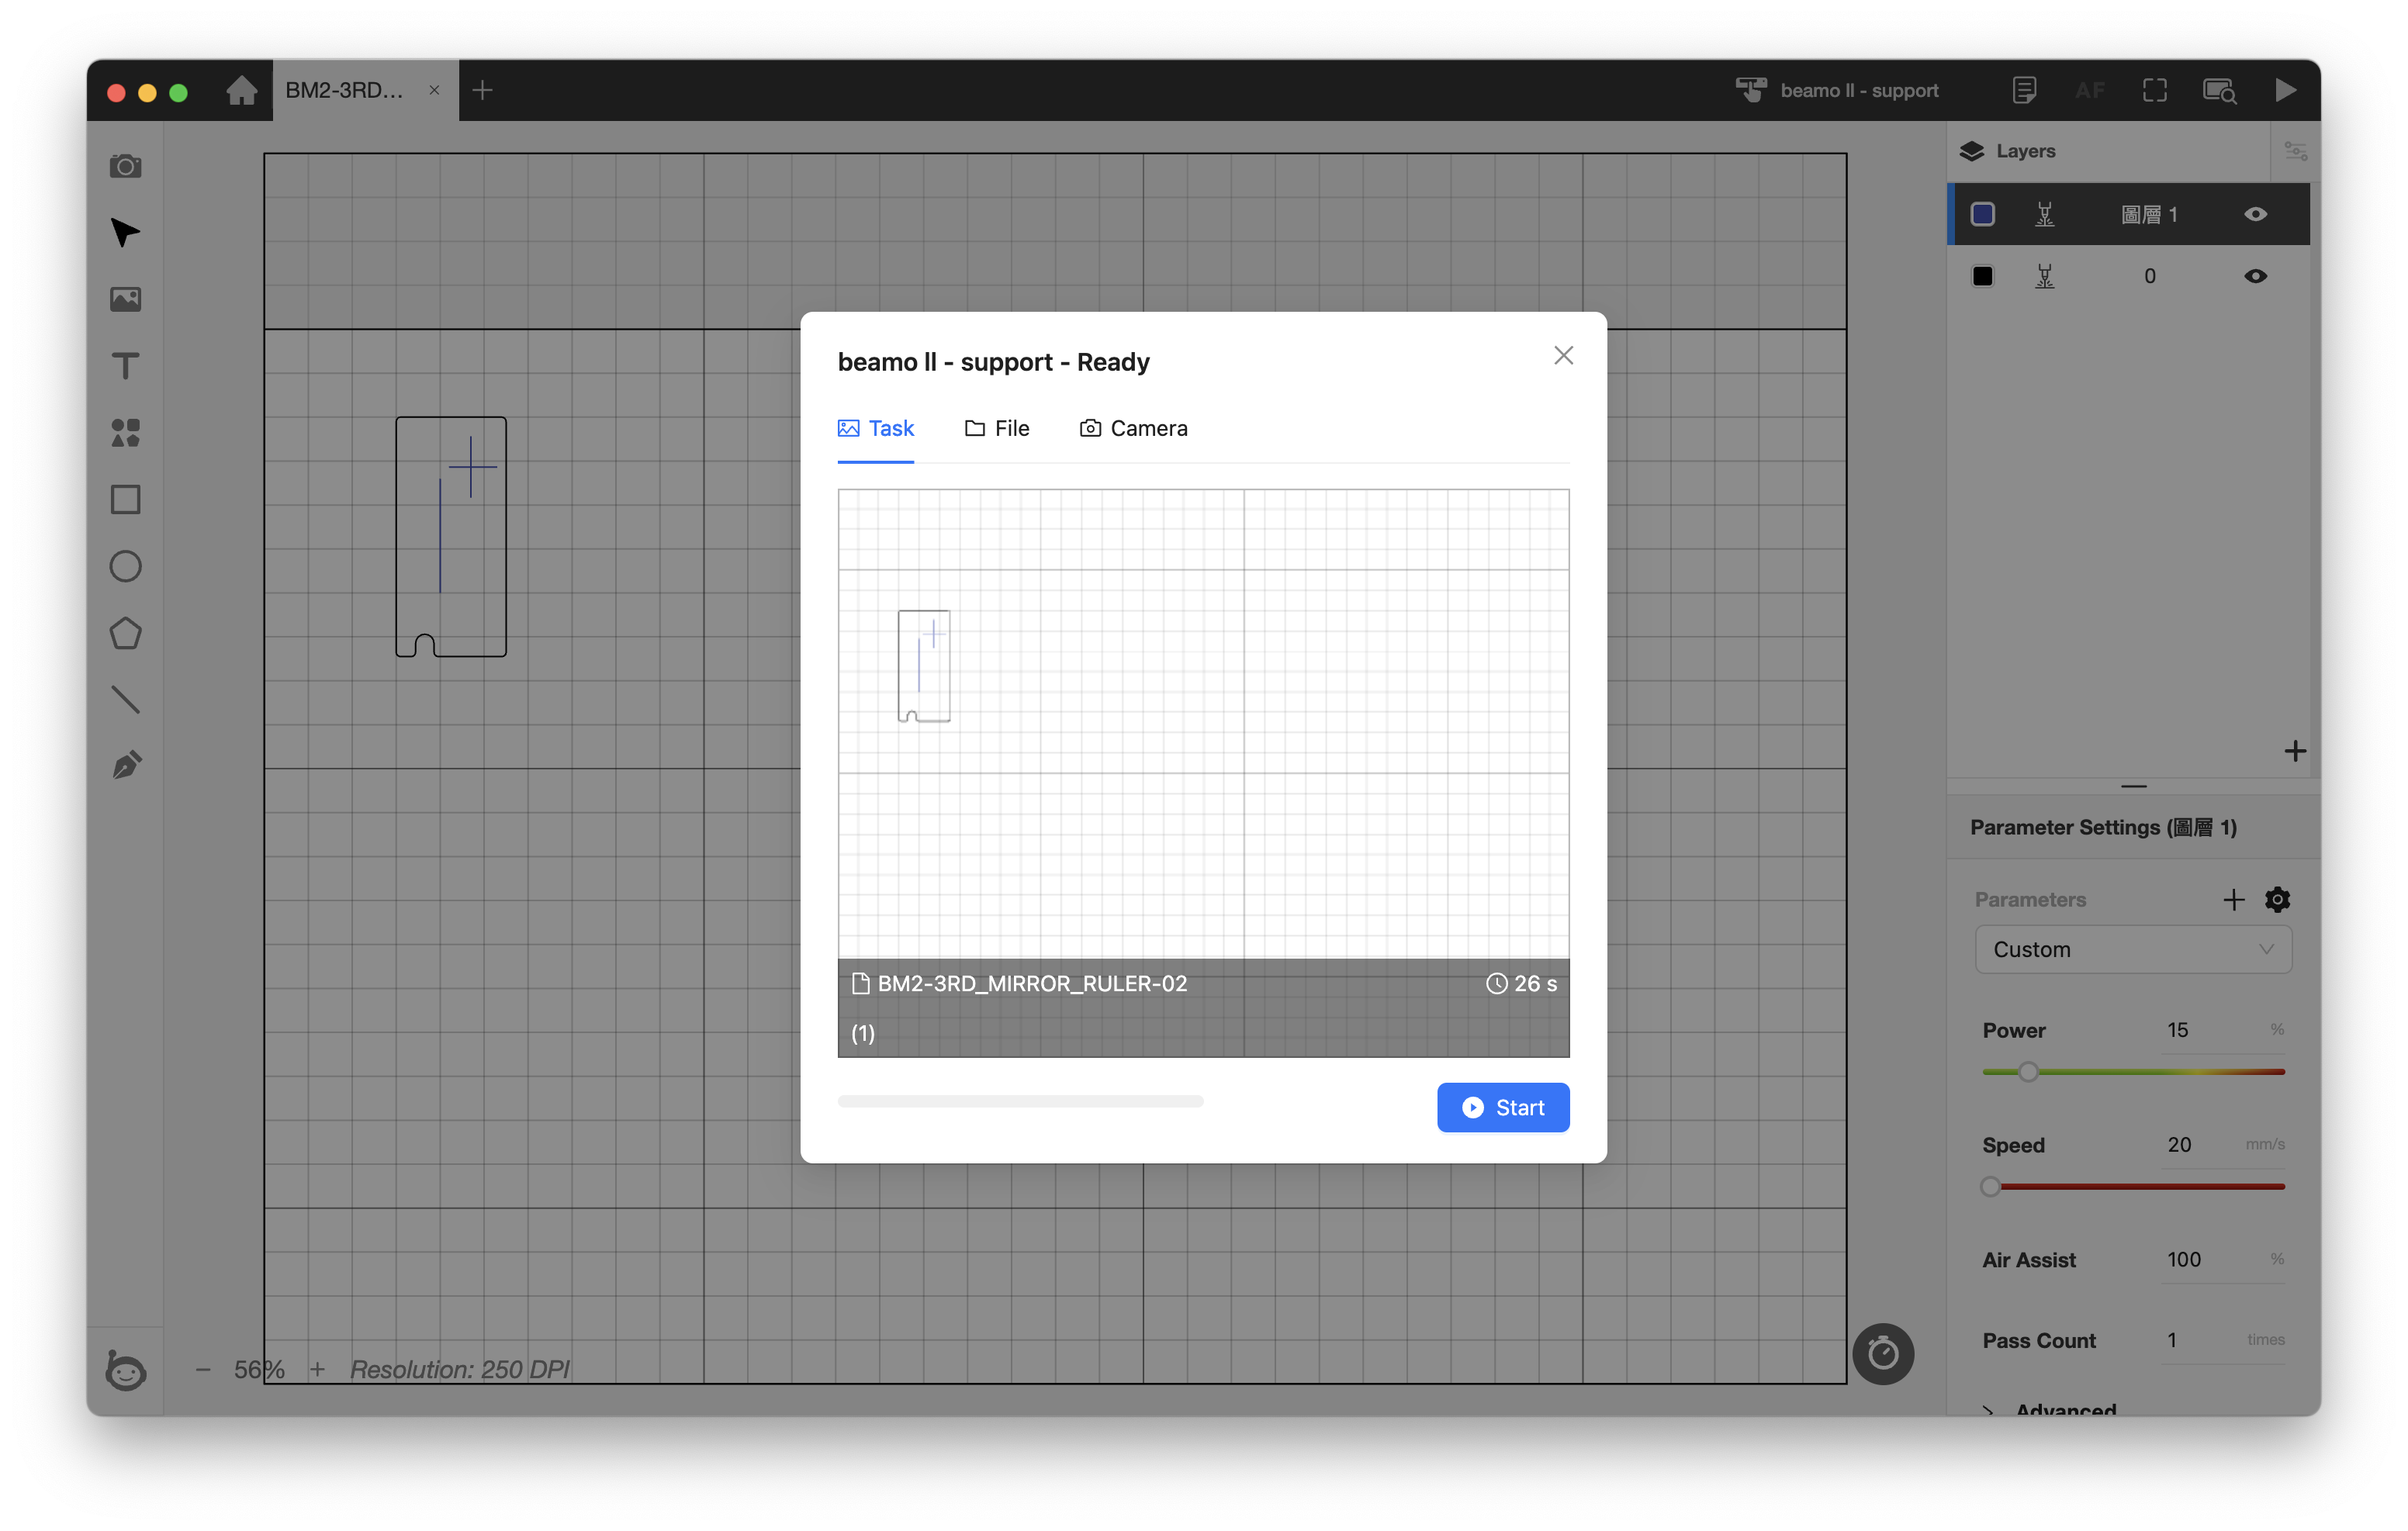Open parameter preset management gear
The height and width of the screenshot is (1531, 2408).
tap(2278, 899)
